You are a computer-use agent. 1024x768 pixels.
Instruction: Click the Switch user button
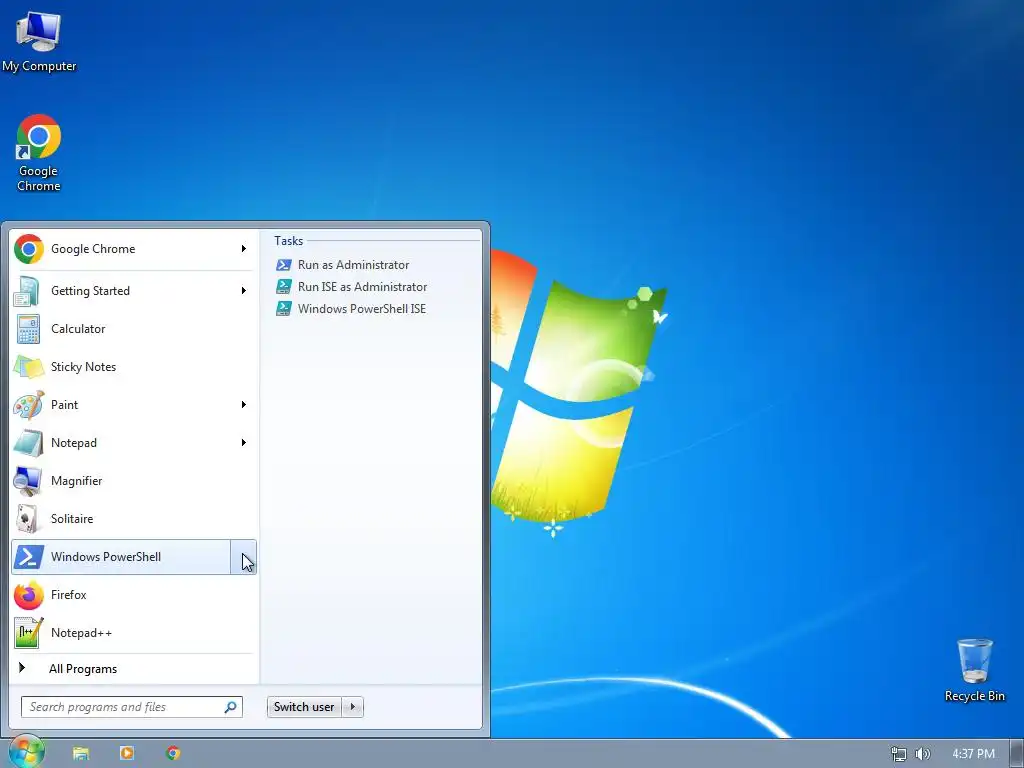click(304, 707)
